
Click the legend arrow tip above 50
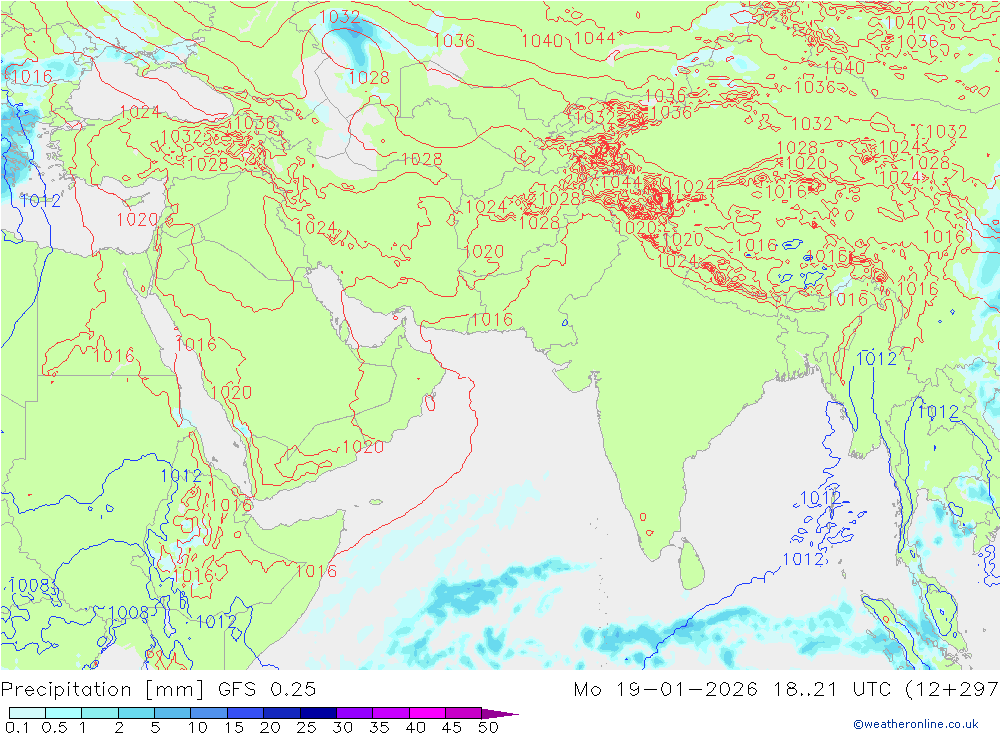(501, 714)
